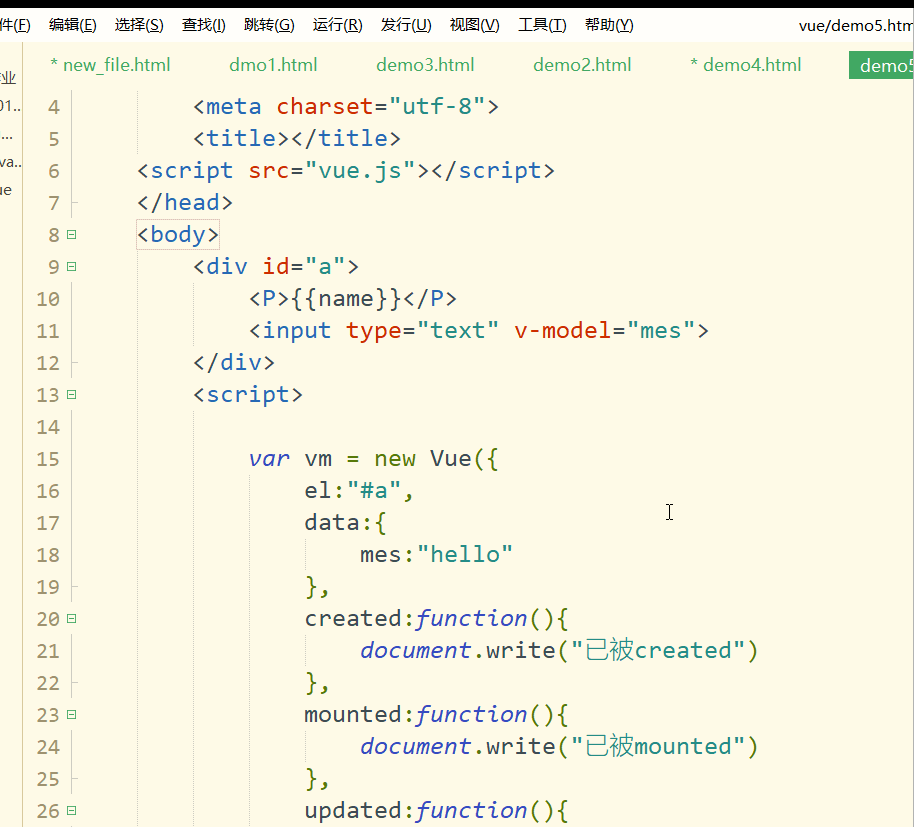Click line number 17 in the gutter

[x=48, y=523]
